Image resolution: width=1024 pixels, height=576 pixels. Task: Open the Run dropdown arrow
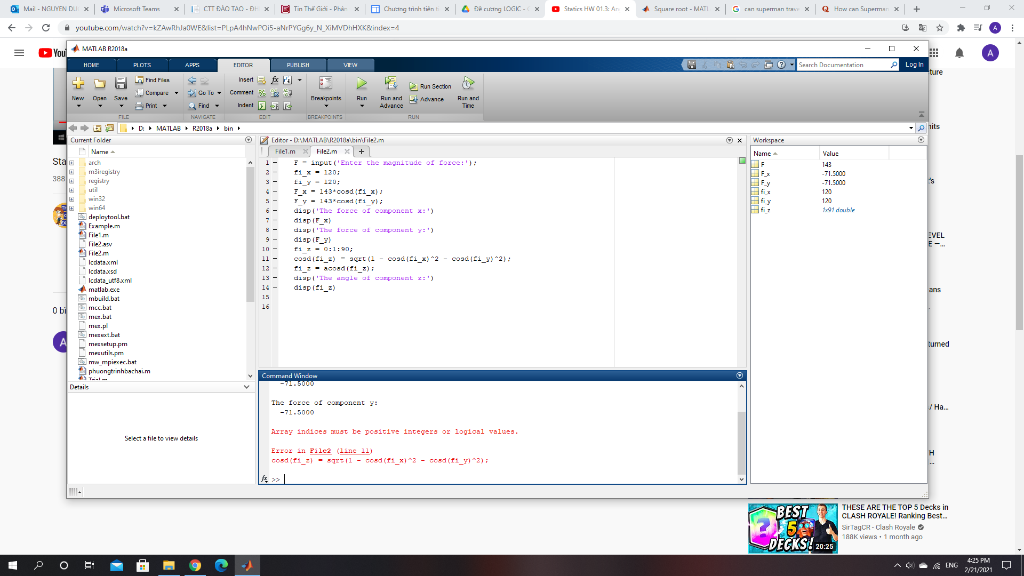point(361,106)
